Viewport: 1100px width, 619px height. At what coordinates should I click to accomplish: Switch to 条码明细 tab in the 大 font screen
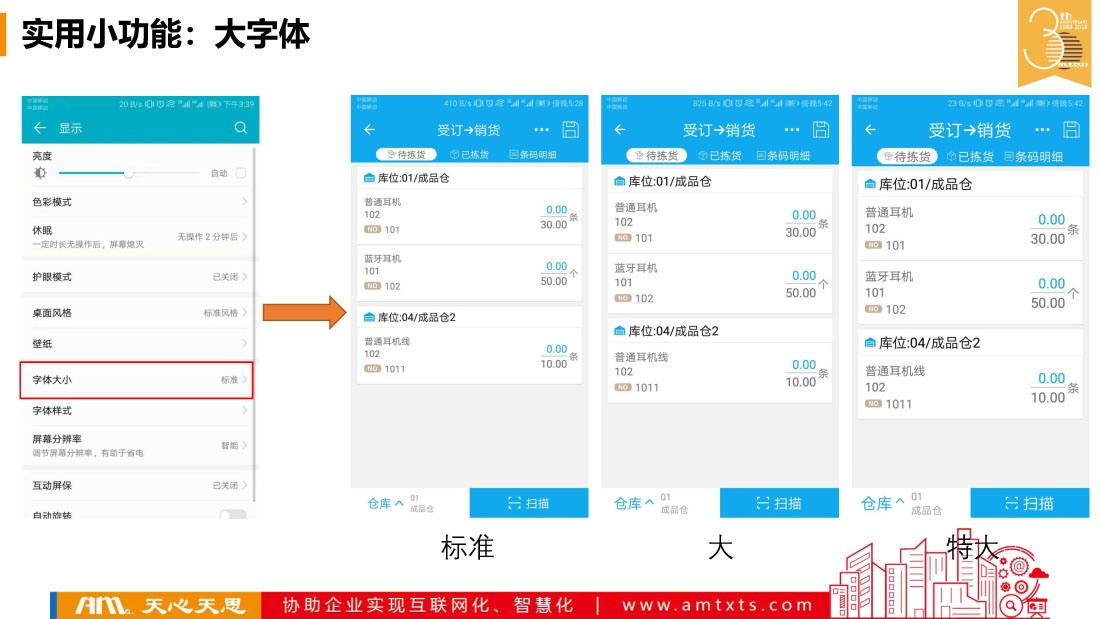pyautogui.click(x=783, y=156)
